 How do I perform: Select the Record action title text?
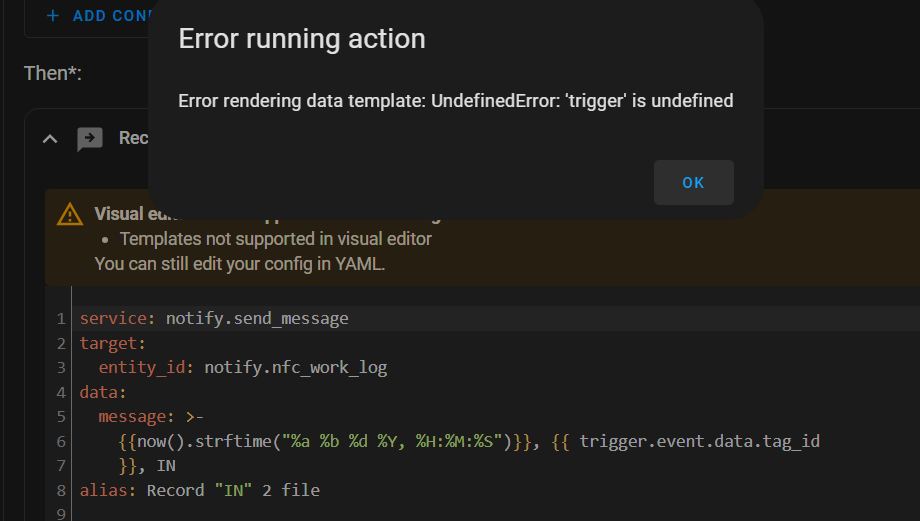[x=133, y=138]
